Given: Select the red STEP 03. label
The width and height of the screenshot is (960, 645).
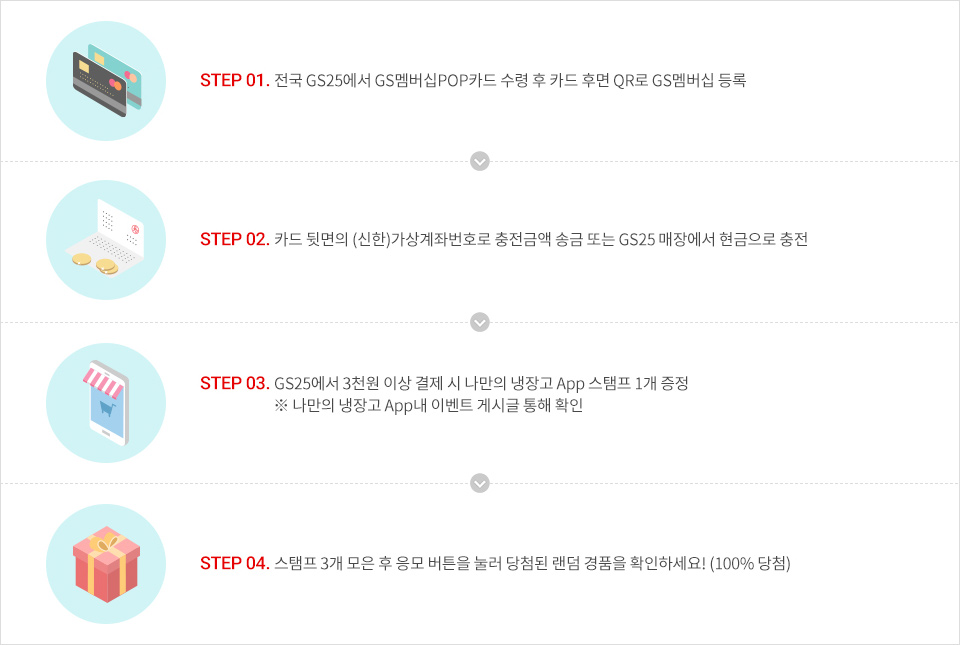Looking at the screenshot, I should (x=234, y=383).
